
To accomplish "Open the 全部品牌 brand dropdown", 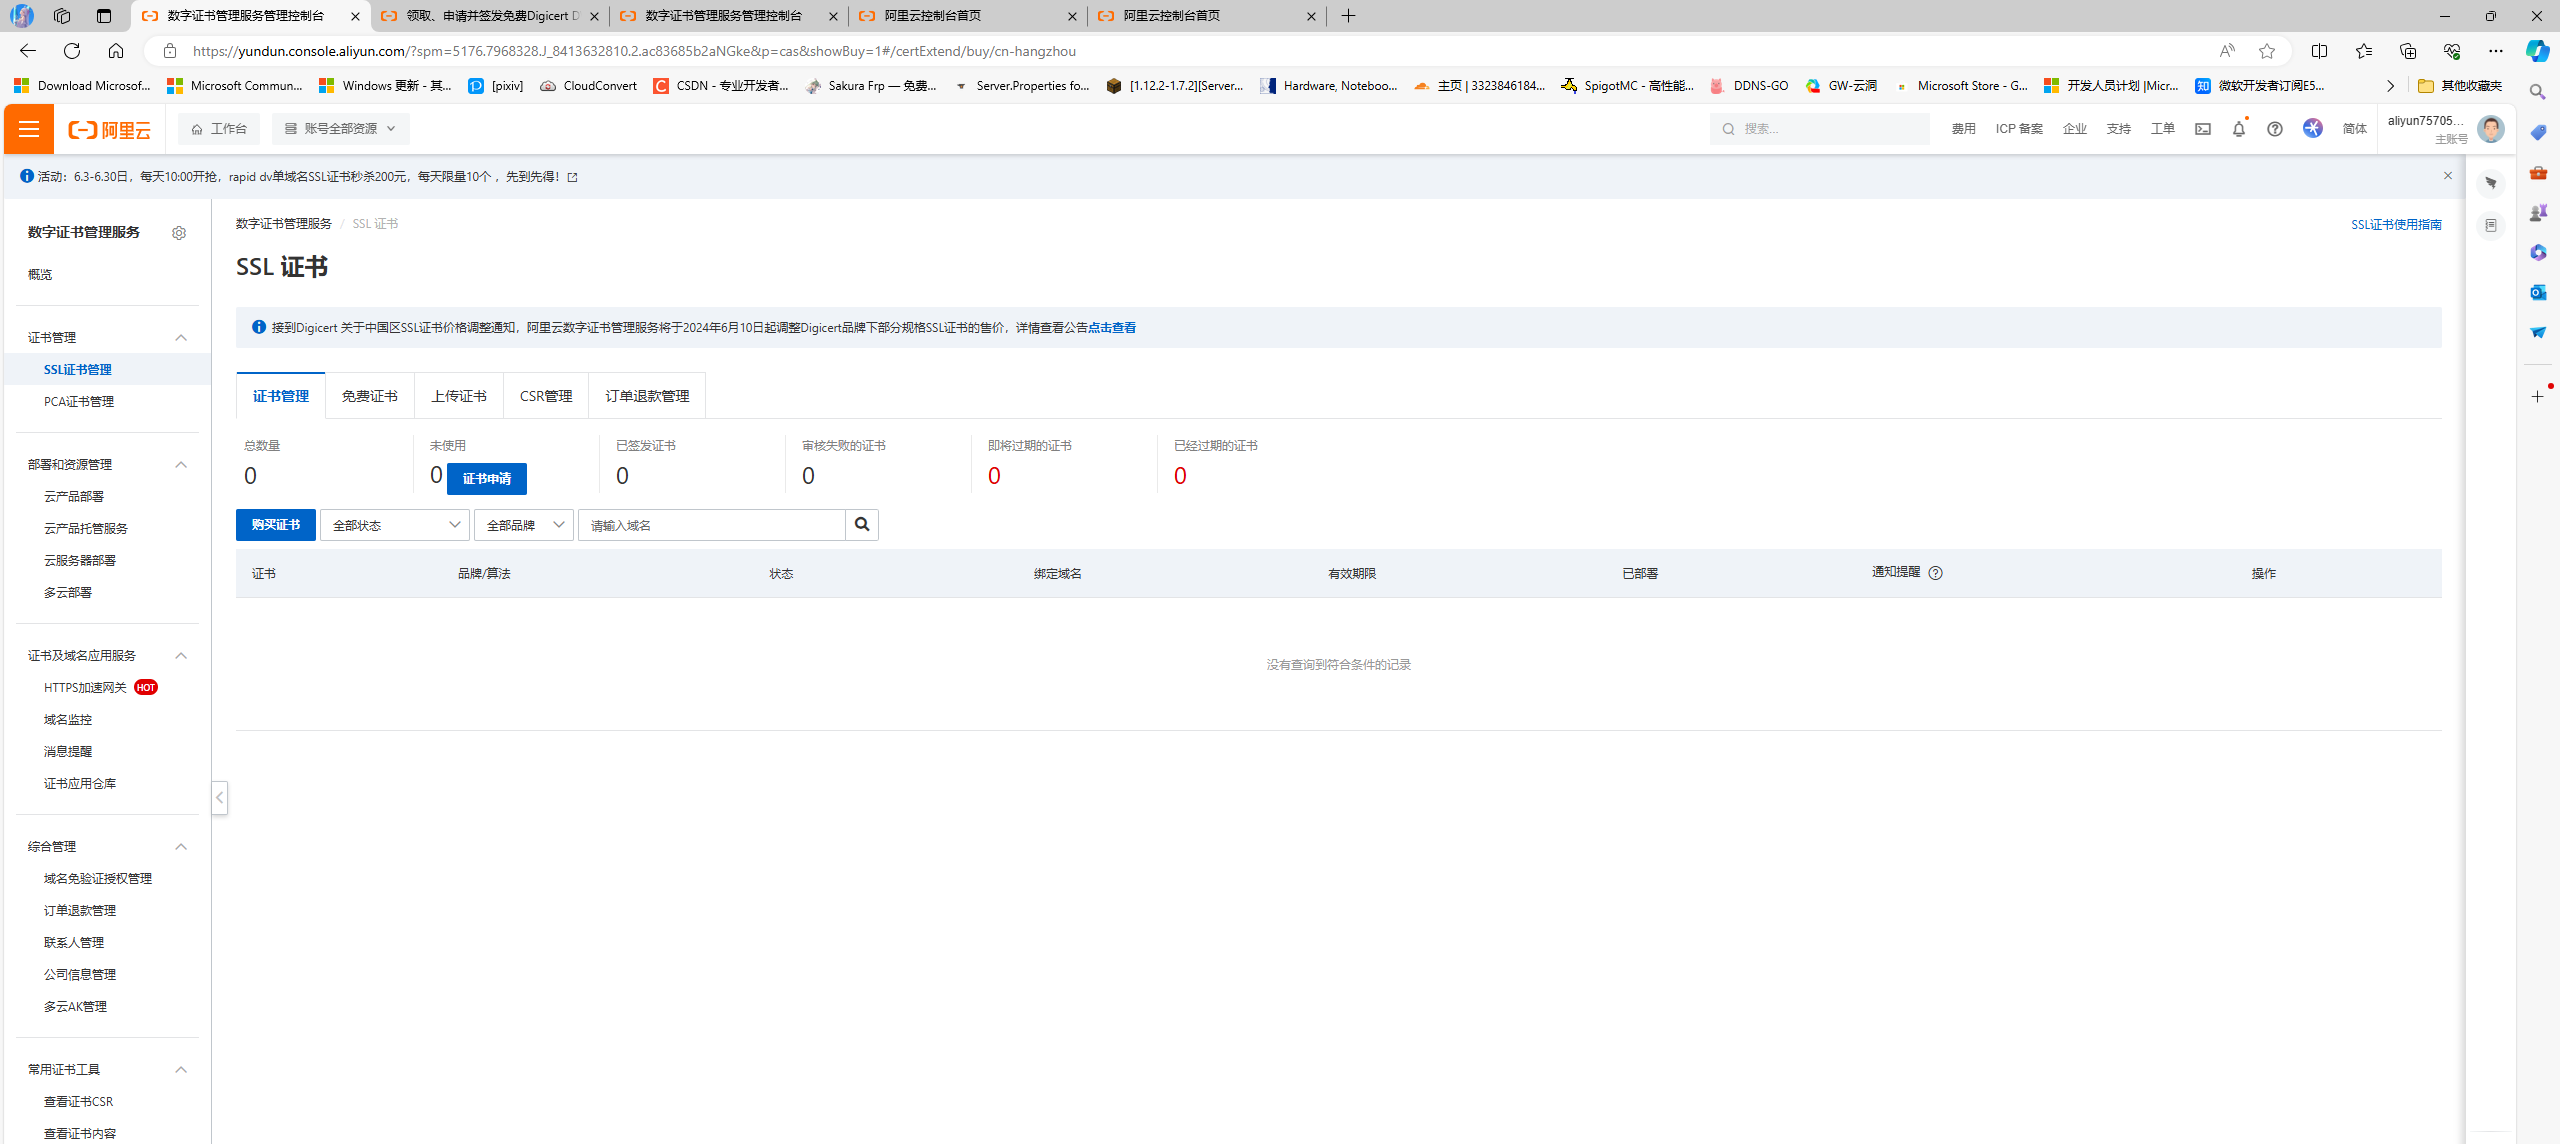I will tap(524, 525).
